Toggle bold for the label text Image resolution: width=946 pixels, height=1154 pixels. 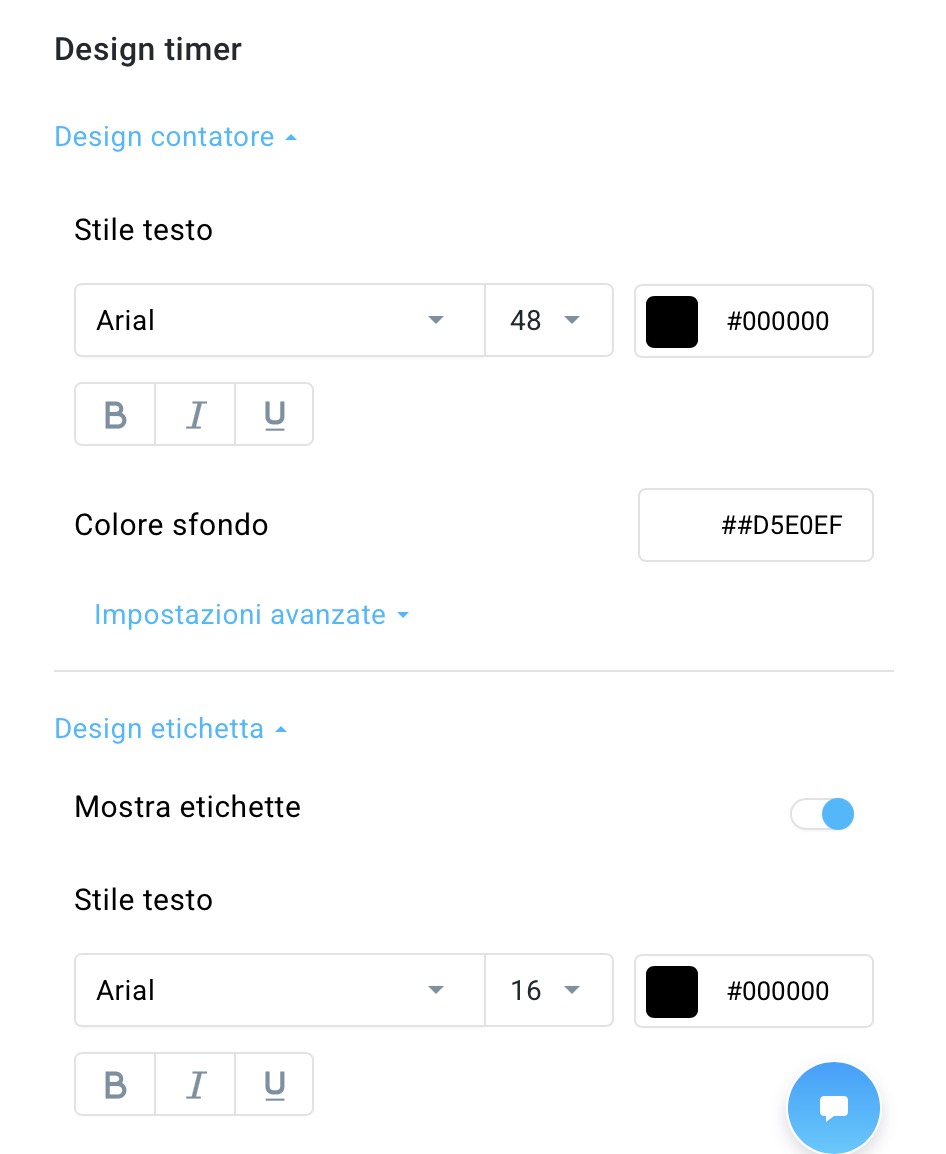(x=114, y=1084)
